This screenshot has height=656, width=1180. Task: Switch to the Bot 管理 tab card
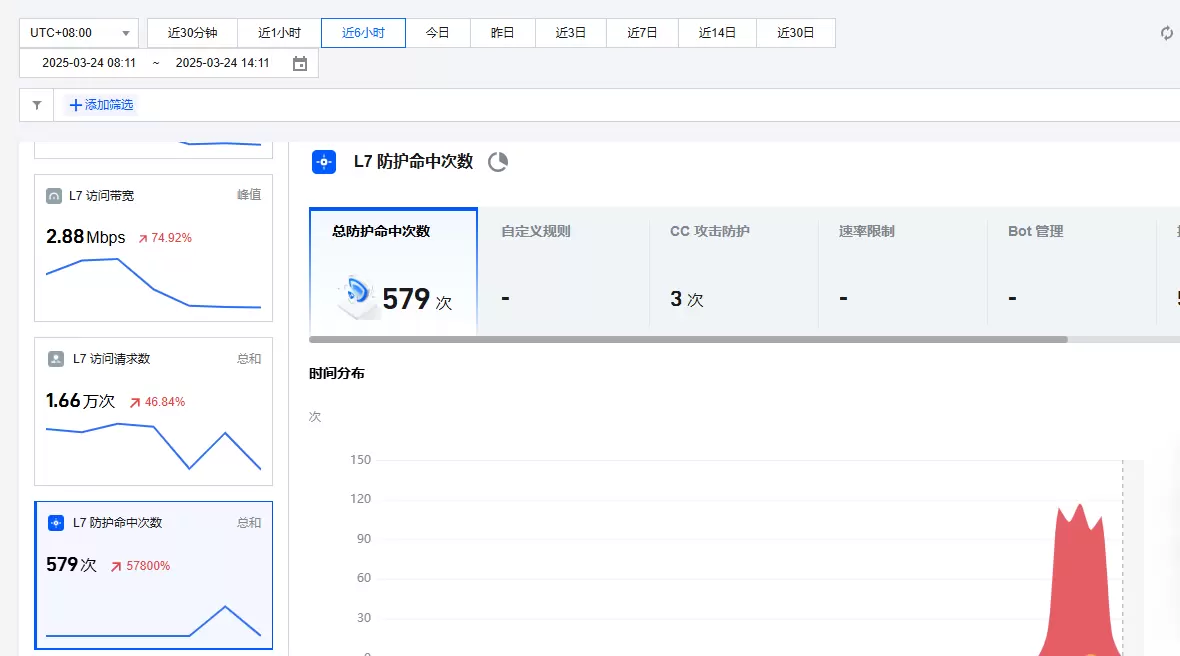1072,272
